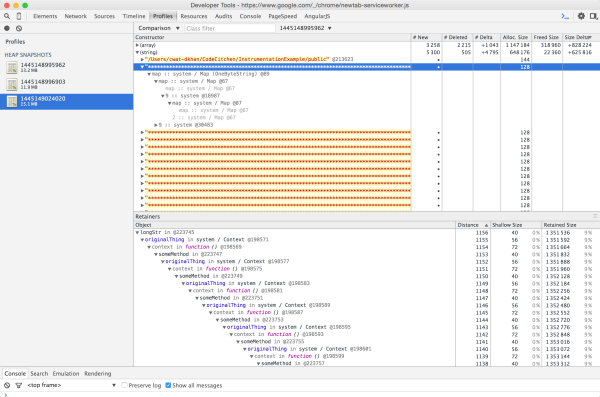Expand the 9 :: system @30483 row
Viewport: 600px width, 397px height.
coord(156,125)
